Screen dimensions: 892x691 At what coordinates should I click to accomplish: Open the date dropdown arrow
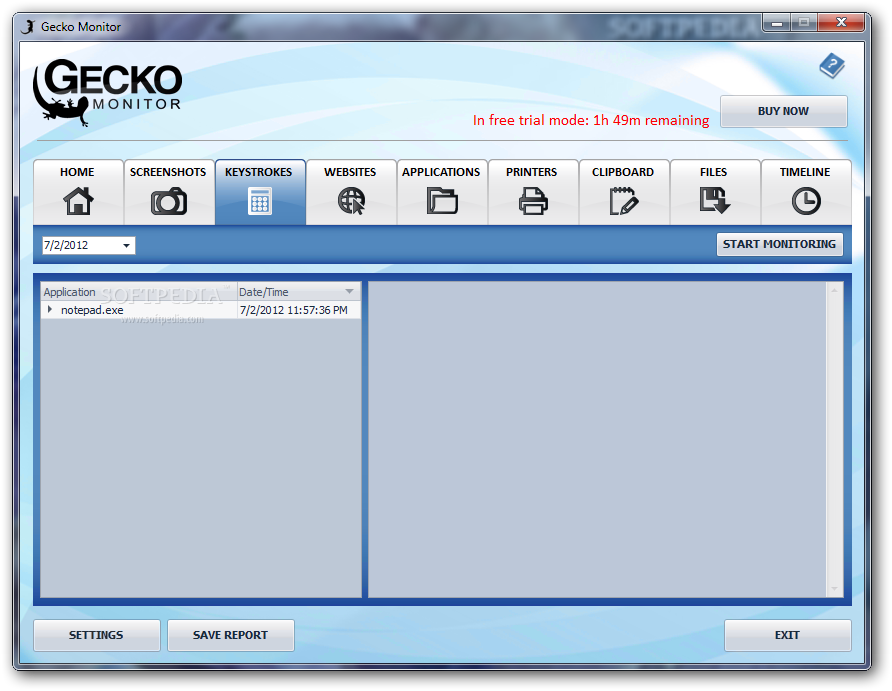pos(126,246)
